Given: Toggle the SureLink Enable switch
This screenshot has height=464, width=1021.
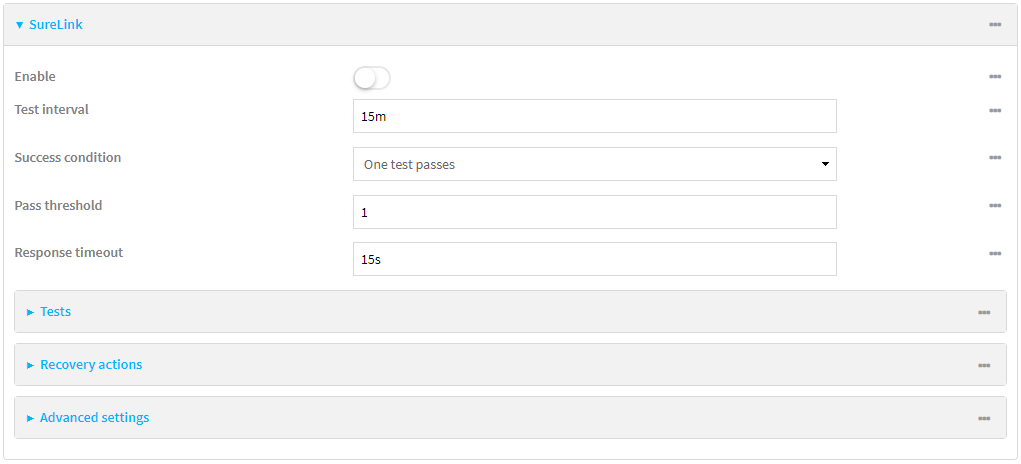Looking at the screenshot, I should pos(371,78).
